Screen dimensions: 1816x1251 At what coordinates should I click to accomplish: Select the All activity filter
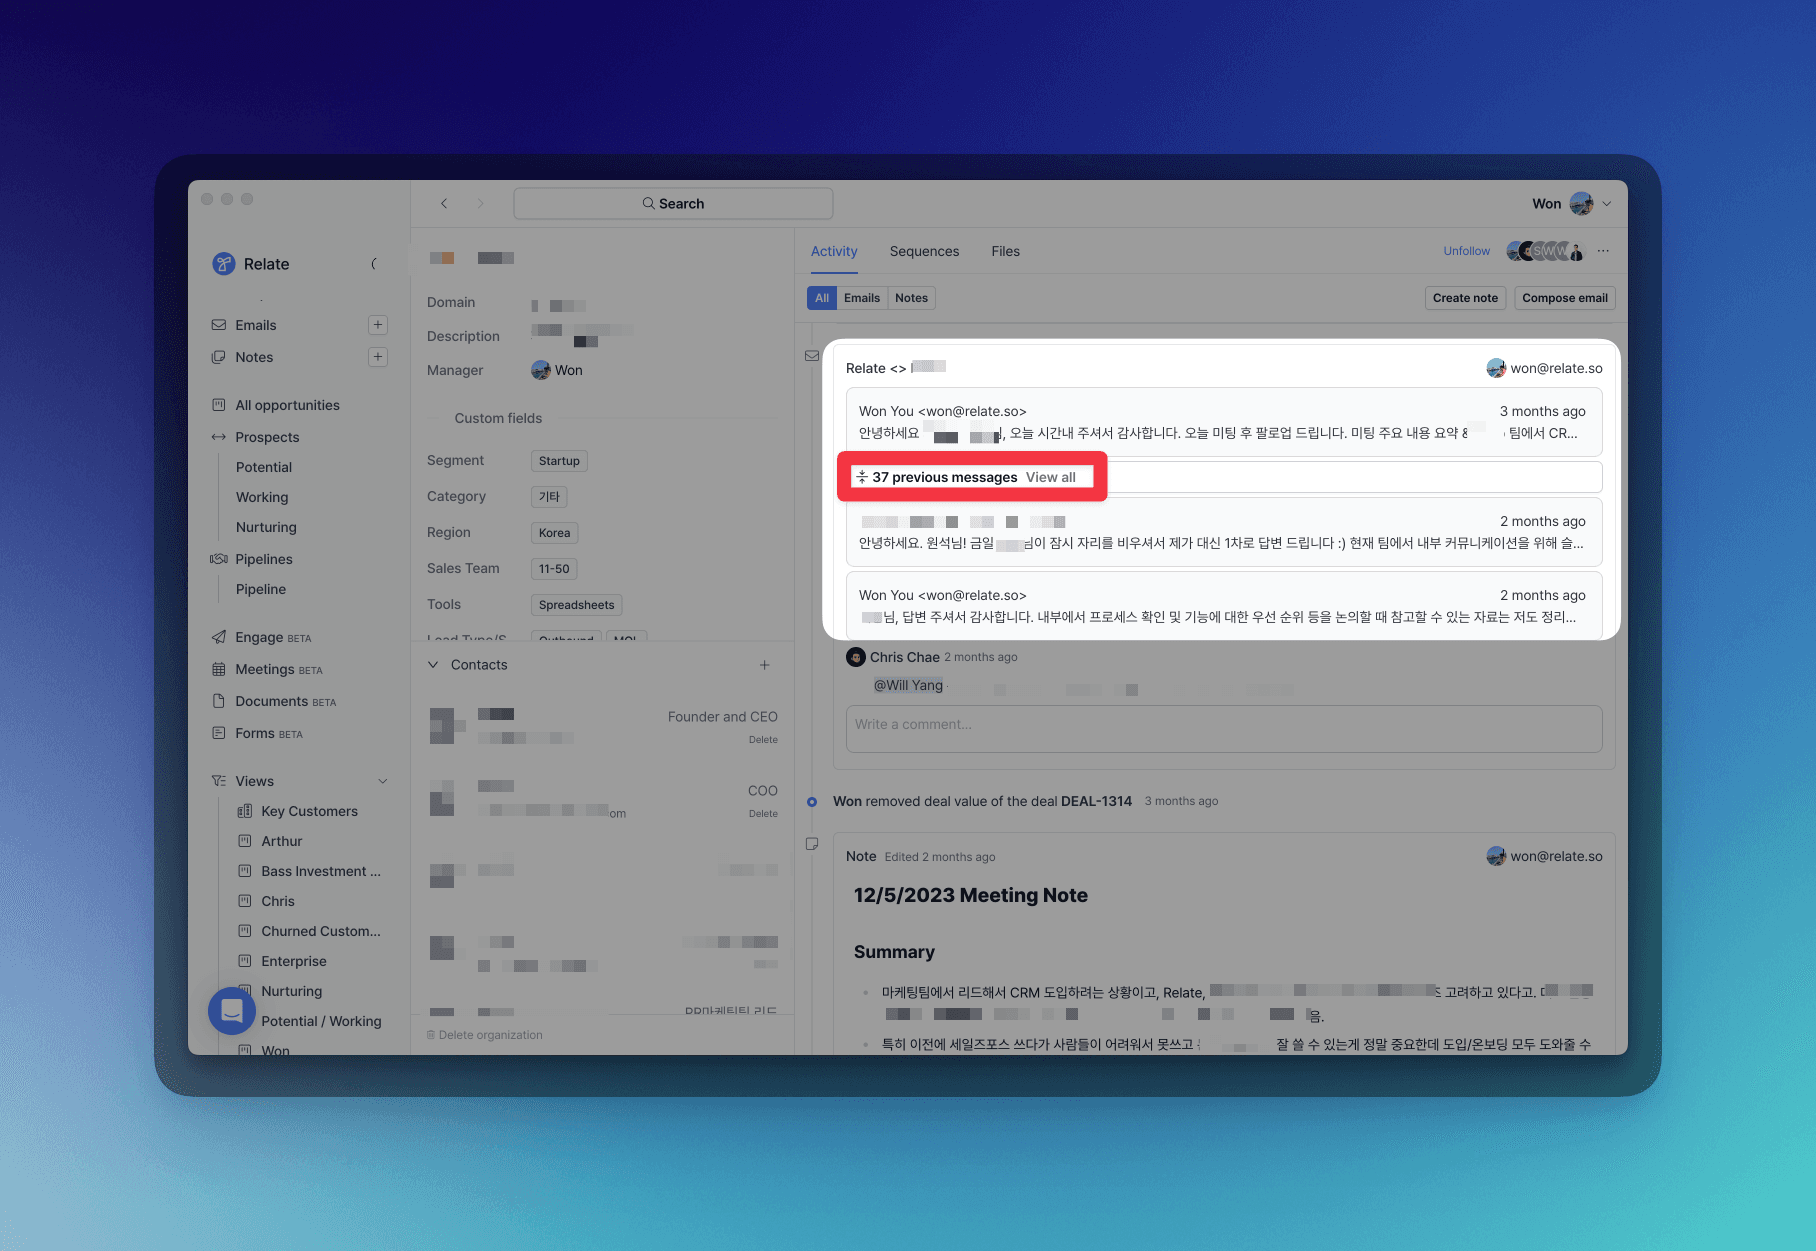(x=822, y=298)
